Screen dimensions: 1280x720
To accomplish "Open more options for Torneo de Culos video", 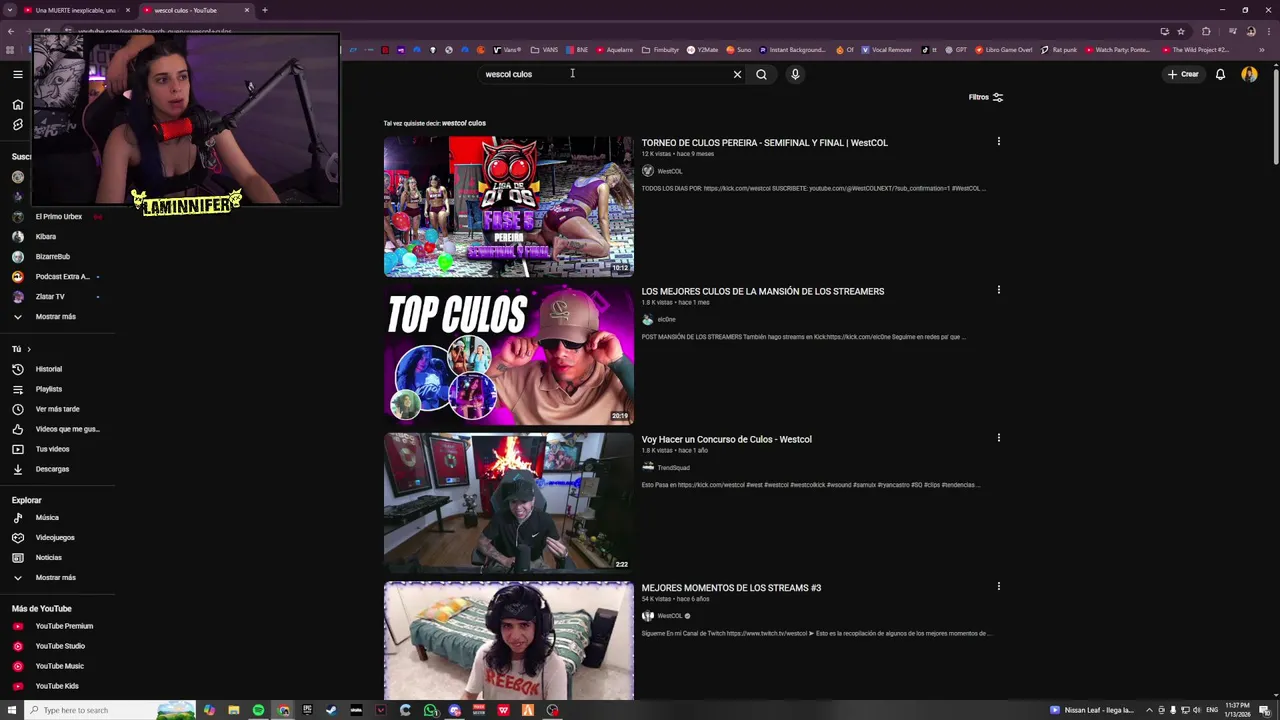I will [998, 141].
